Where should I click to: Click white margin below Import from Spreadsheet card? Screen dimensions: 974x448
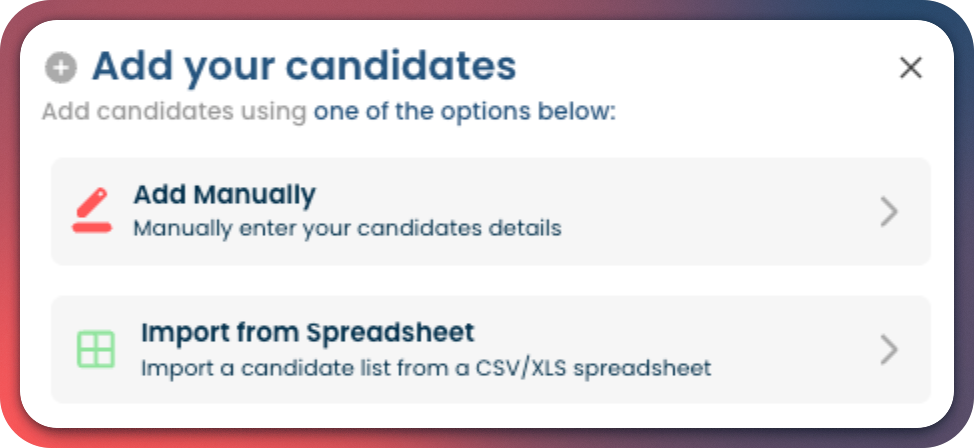click(x=490, y=414)
